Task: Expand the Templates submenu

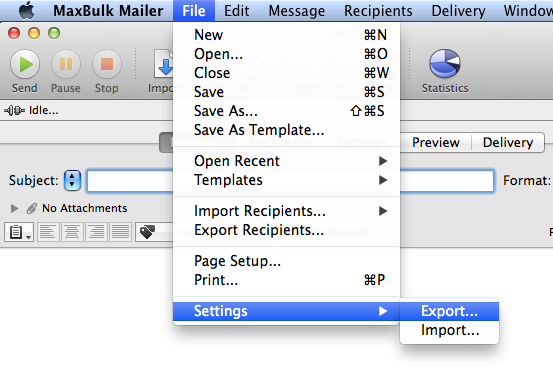Action: coord(286,180)
